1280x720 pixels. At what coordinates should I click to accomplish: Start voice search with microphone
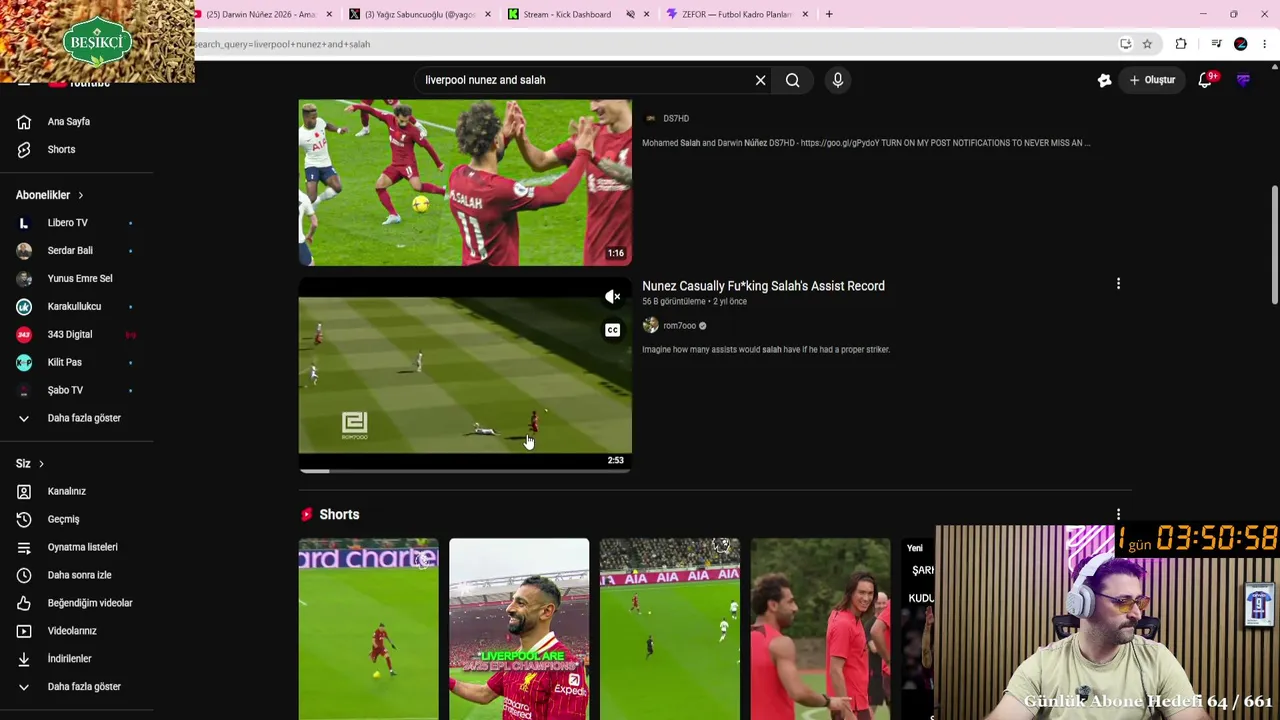(x=838, y=80)
